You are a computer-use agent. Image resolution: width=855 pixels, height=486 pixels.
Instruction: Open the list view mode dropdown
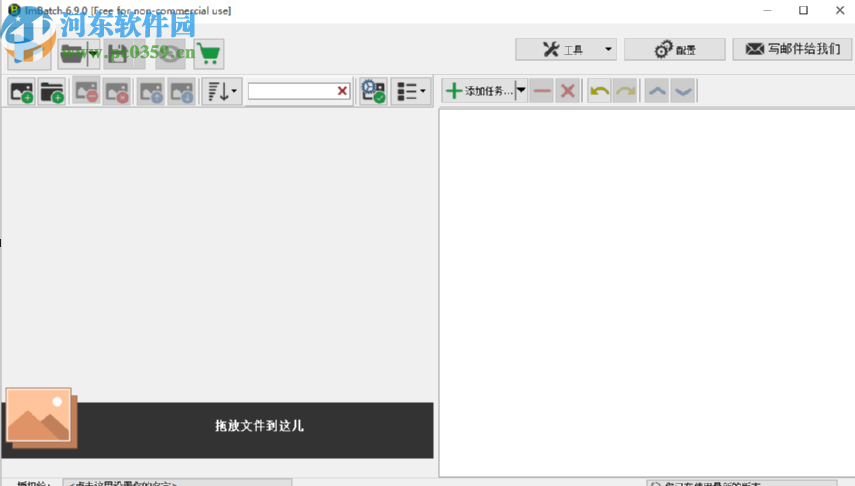coord(411,92)
